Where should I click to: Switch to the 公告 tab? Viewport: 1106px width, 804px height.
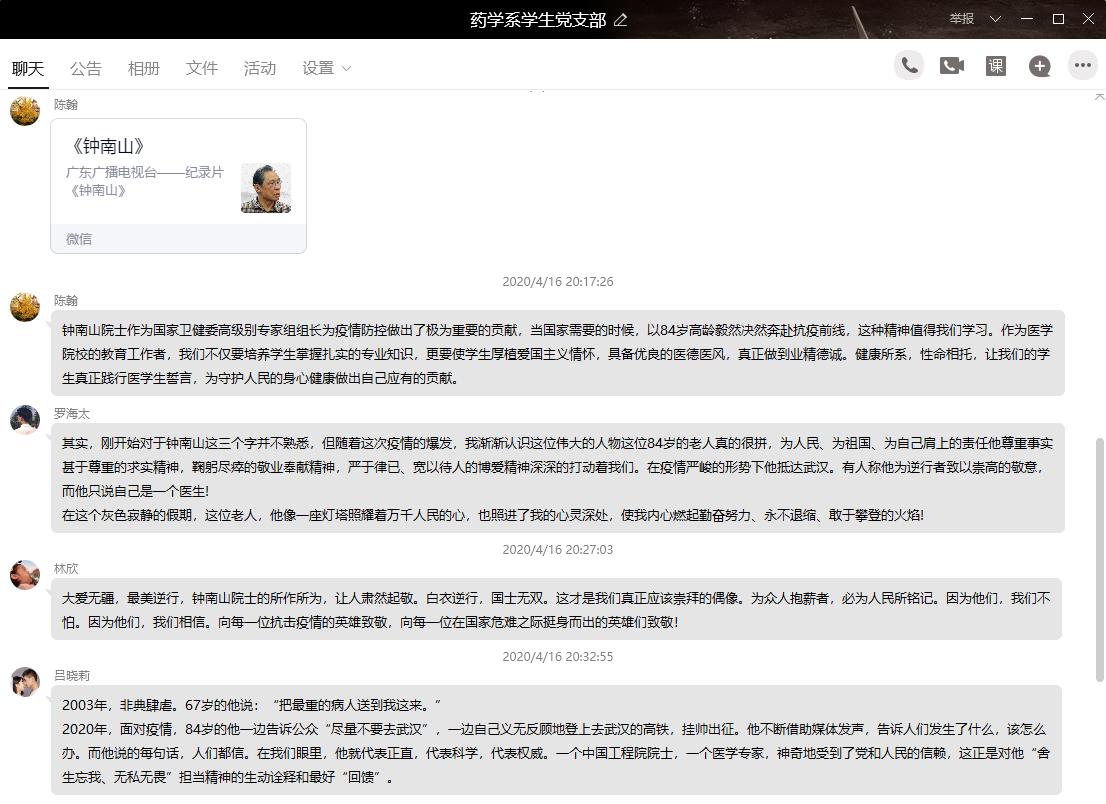(86, 68)
